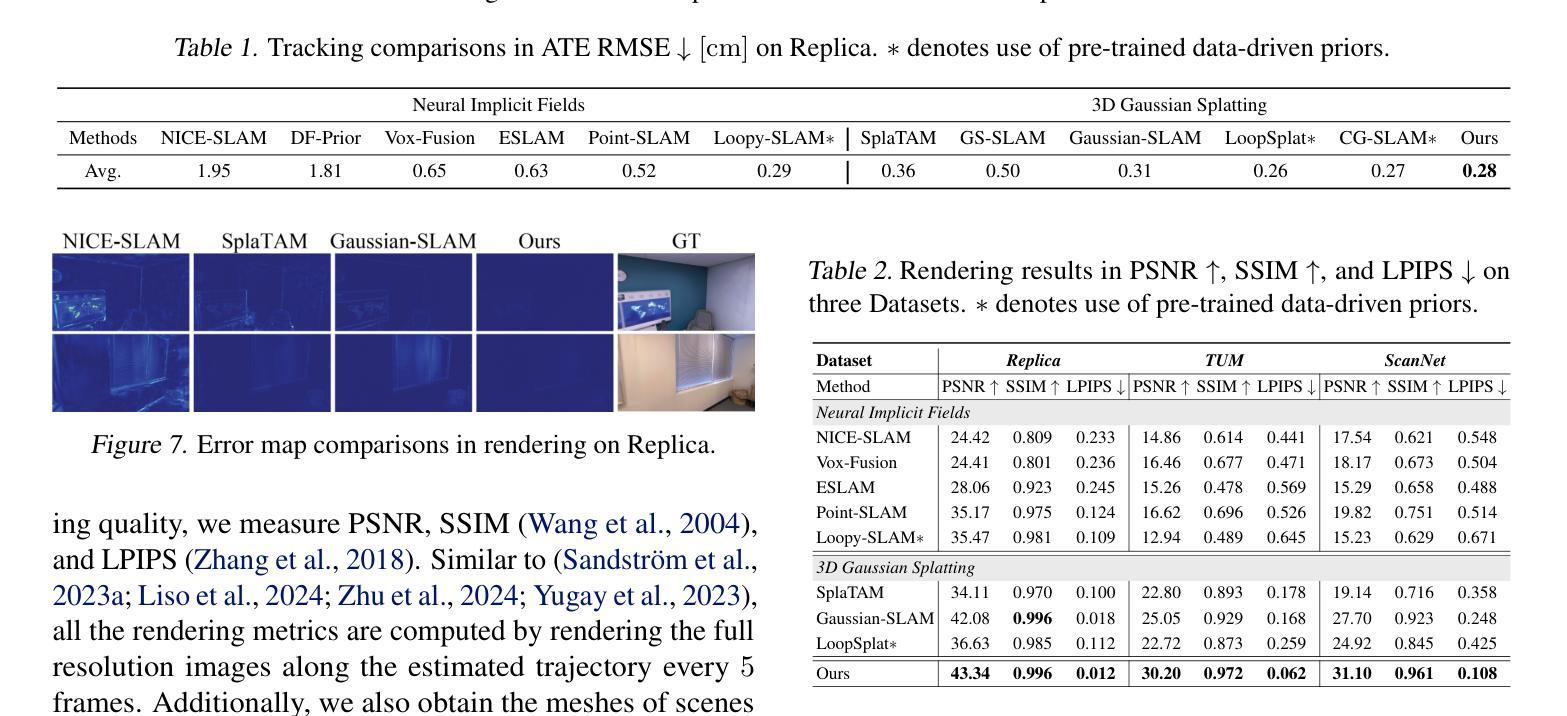
Task: Select the bottom GT blinds image in Figure 7
Action: [x=686, y=373]
